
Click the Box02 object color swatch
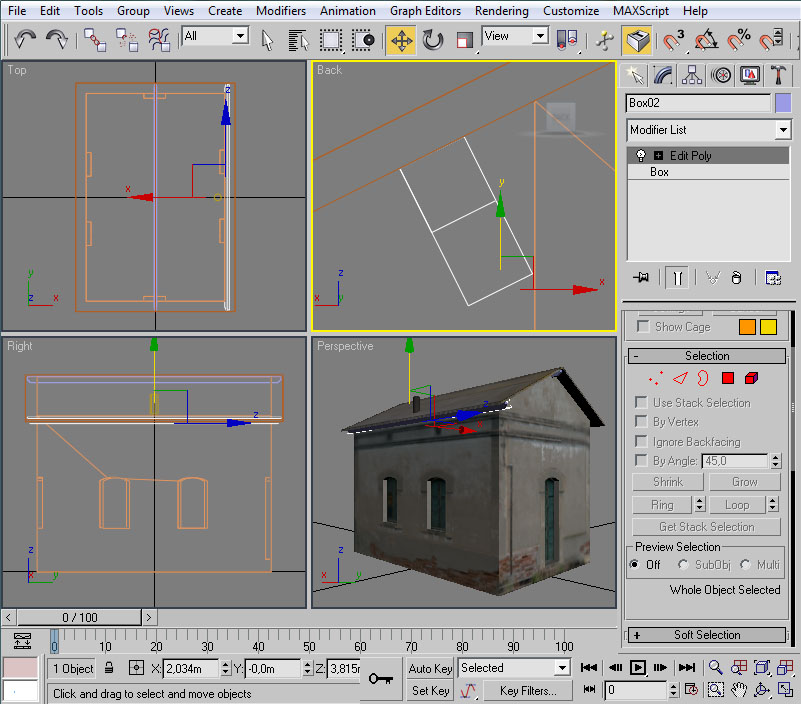[782, 102]
